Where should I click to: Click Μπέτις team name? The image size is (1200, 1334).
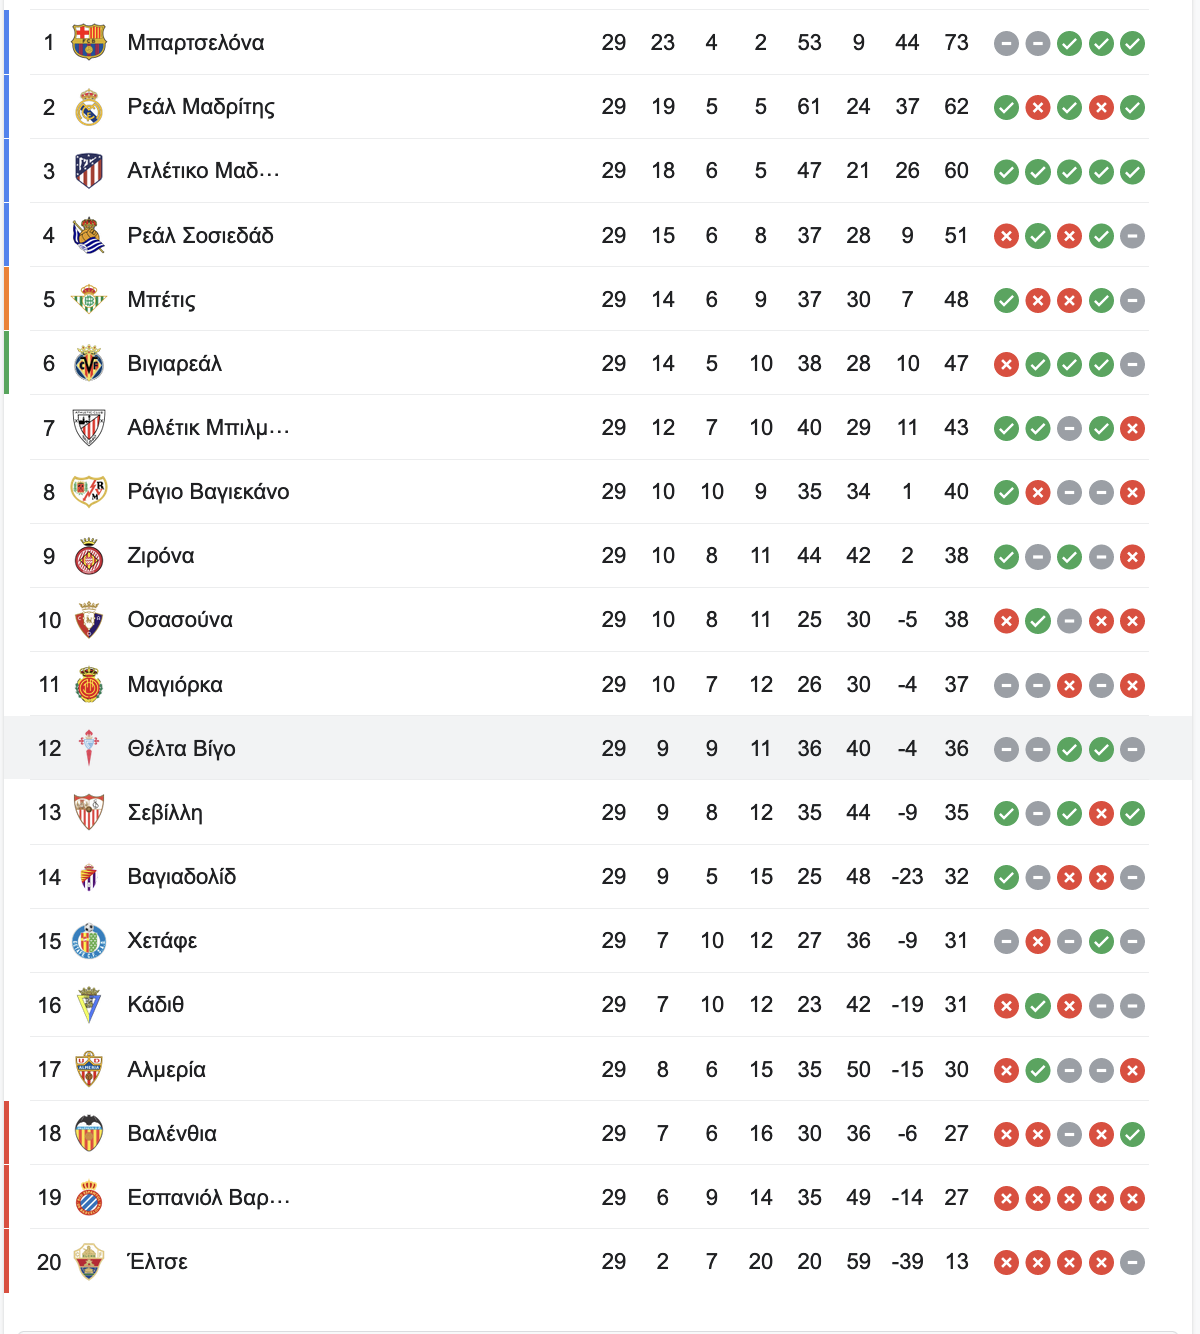point(161,300)
